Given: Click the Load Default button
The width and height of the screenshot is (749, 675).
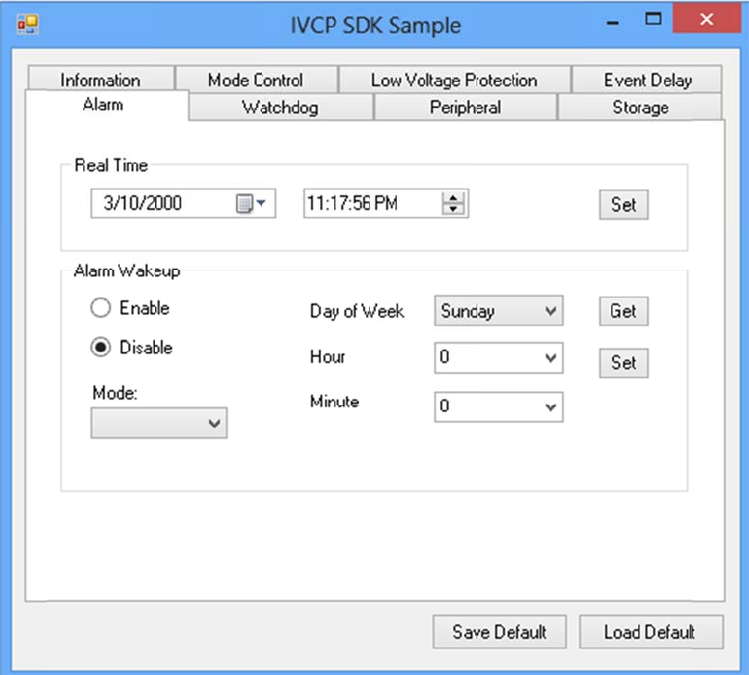Looking at the screenshot, I should tap(651, 632).
